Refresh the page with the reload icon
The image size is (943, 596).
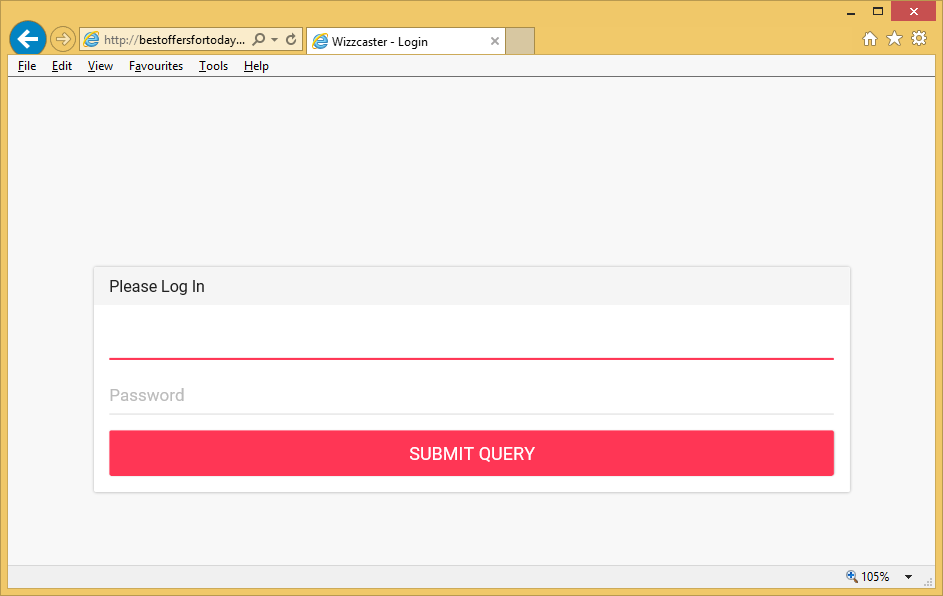click(x=291, y=40)
